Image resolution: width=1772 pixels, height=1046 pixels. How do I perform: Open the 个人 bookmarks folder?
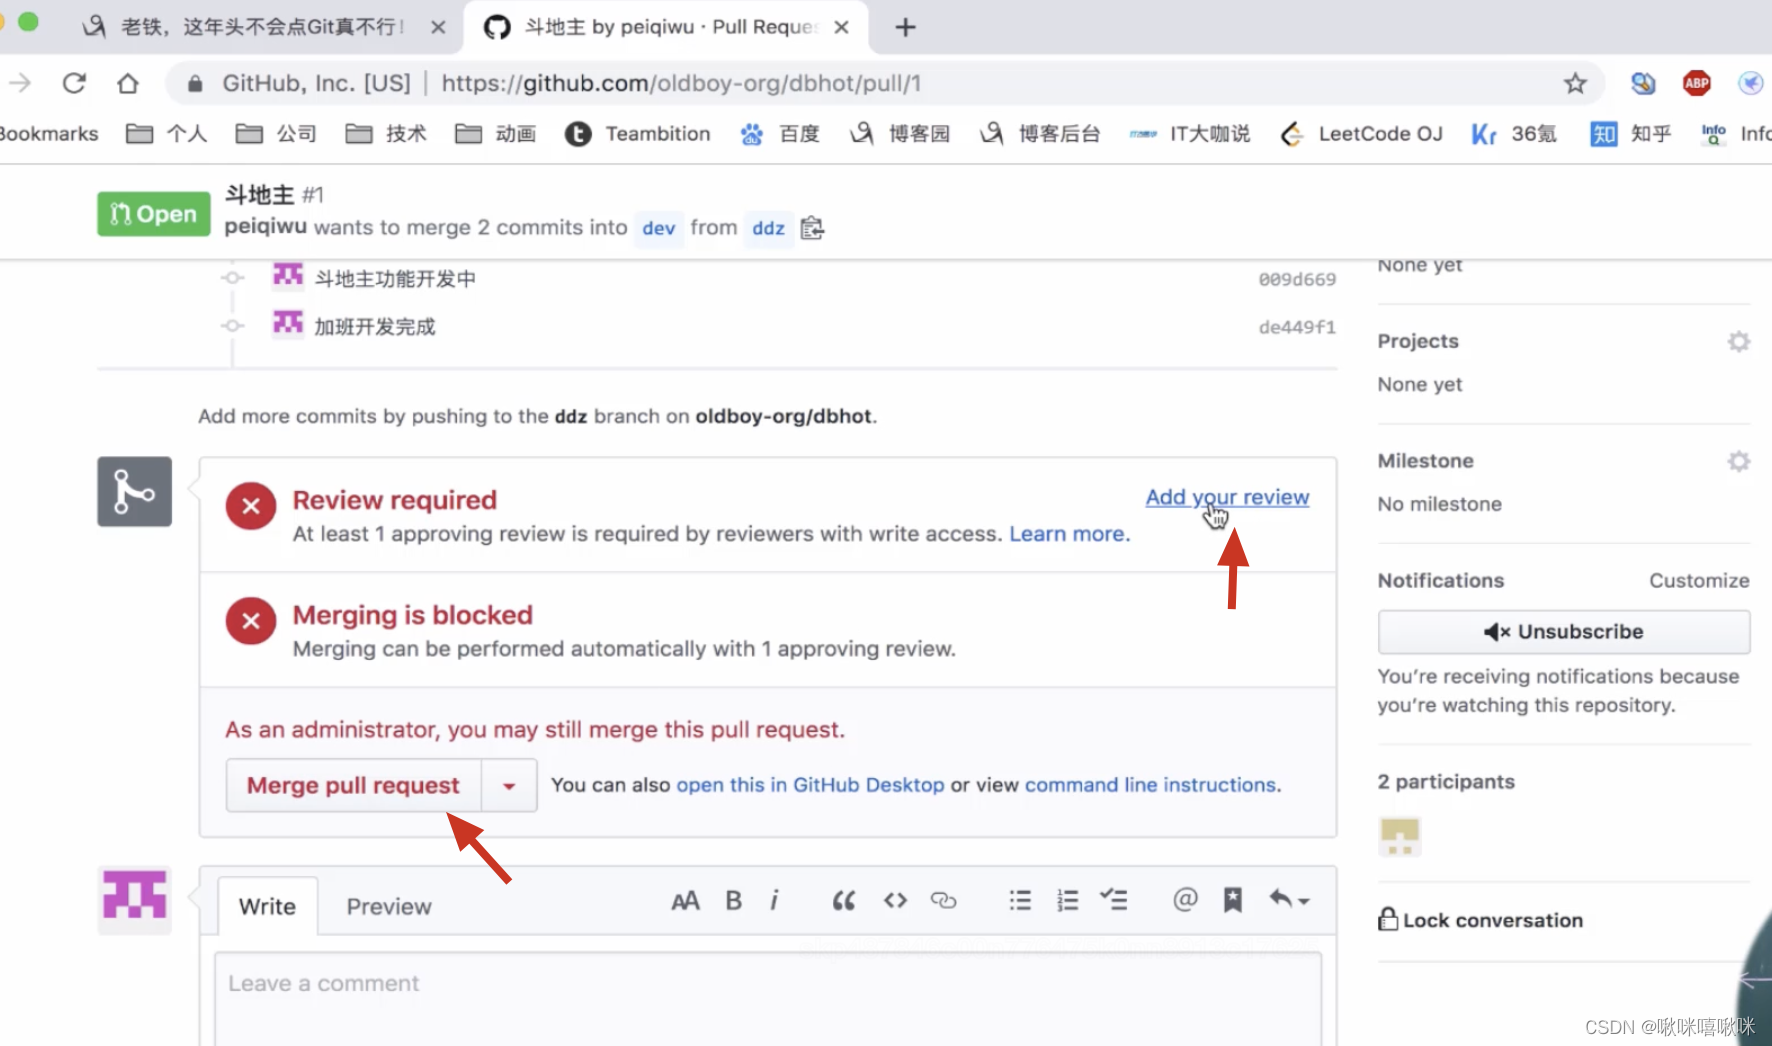pos(166,134)
